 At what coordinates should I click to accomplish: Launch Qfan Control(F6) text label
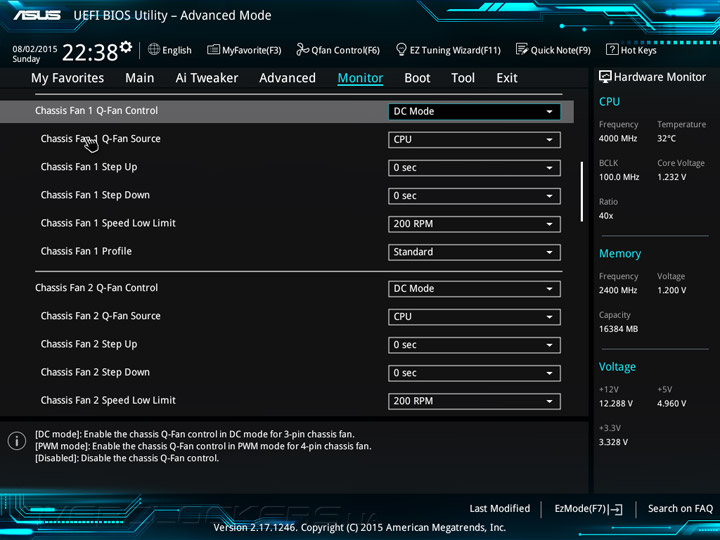345,50
